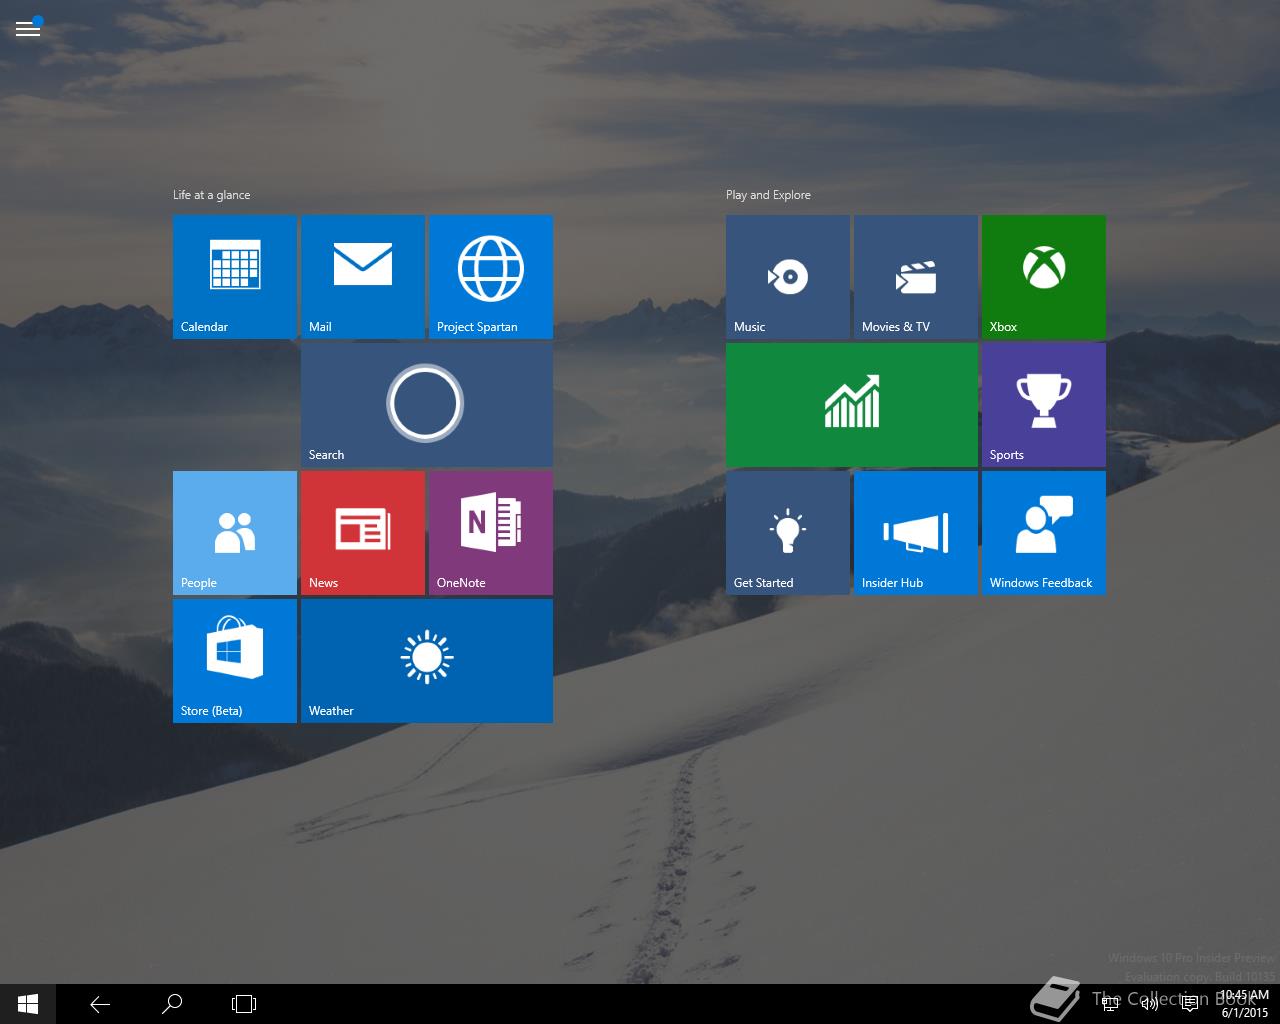Launch the Insider Hub tile
Screen dimensions: 1280x1024
(x=916, y=533)
